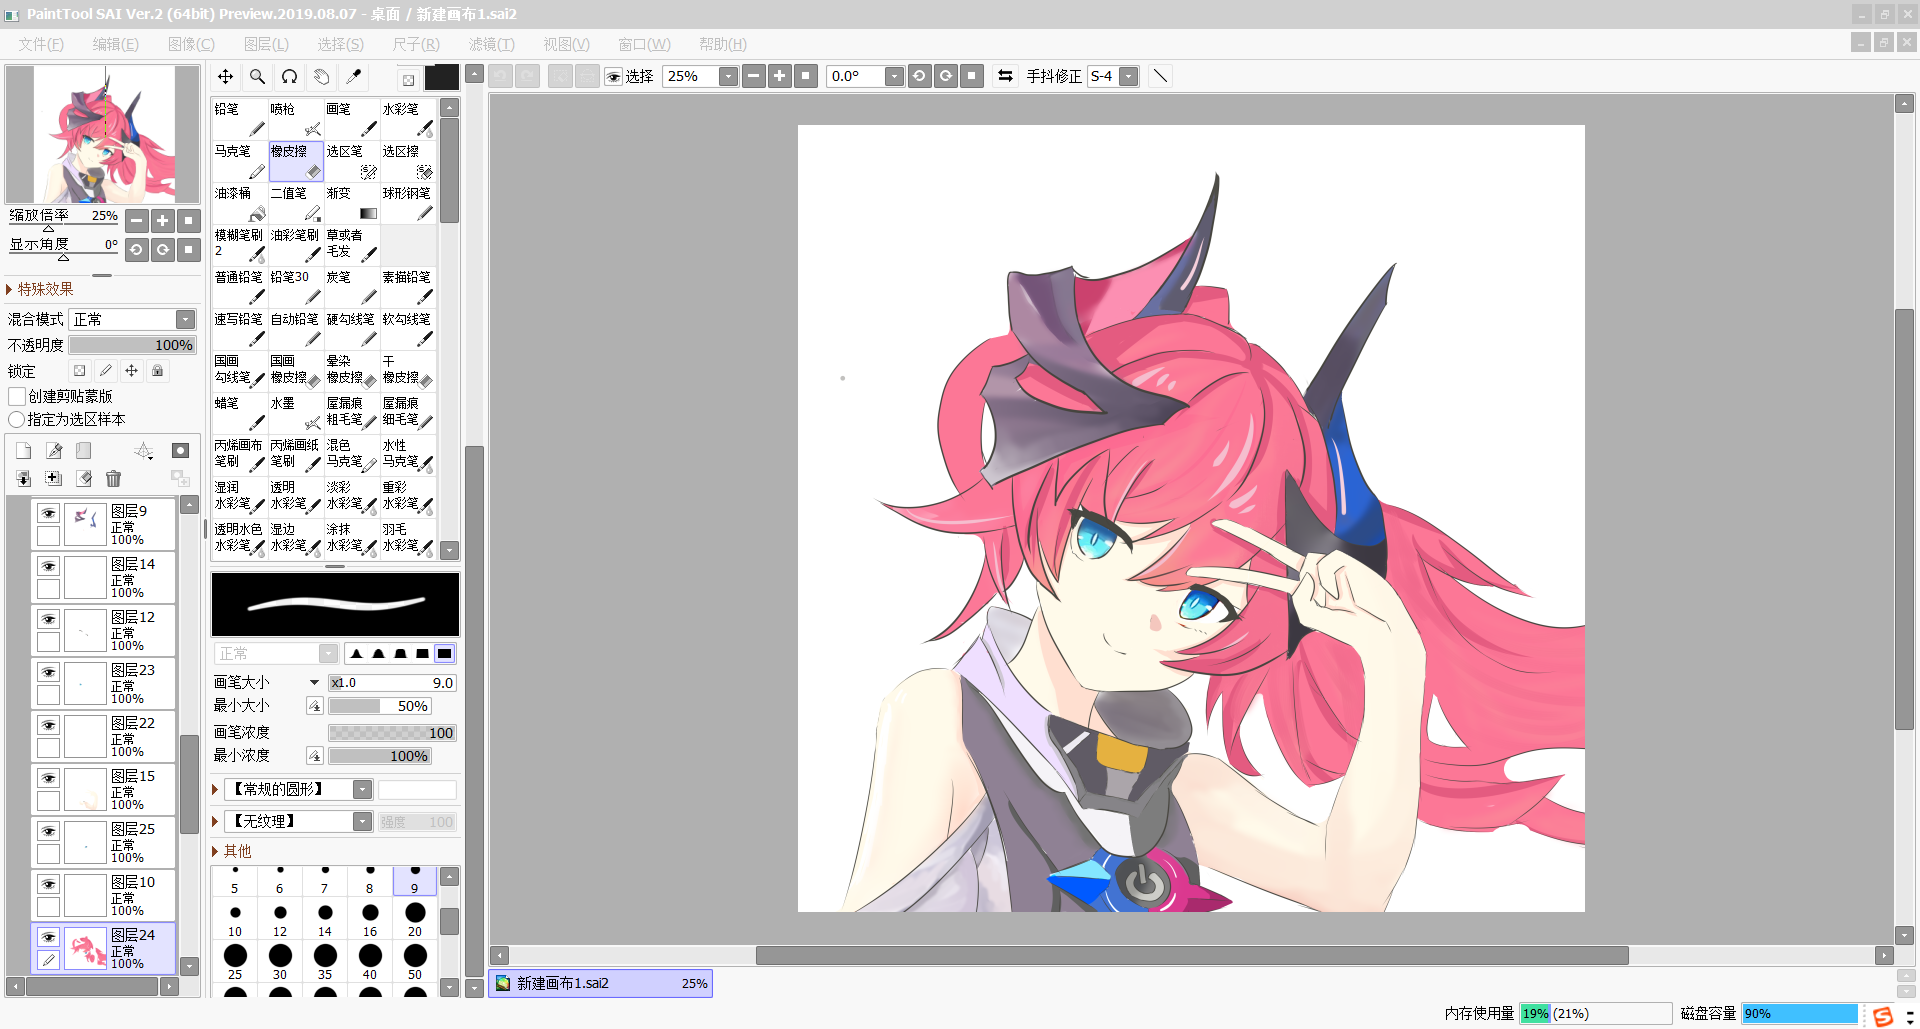
Task: Select the 橡皮擦 eraser tool
Action: click(x=296, y=161)
